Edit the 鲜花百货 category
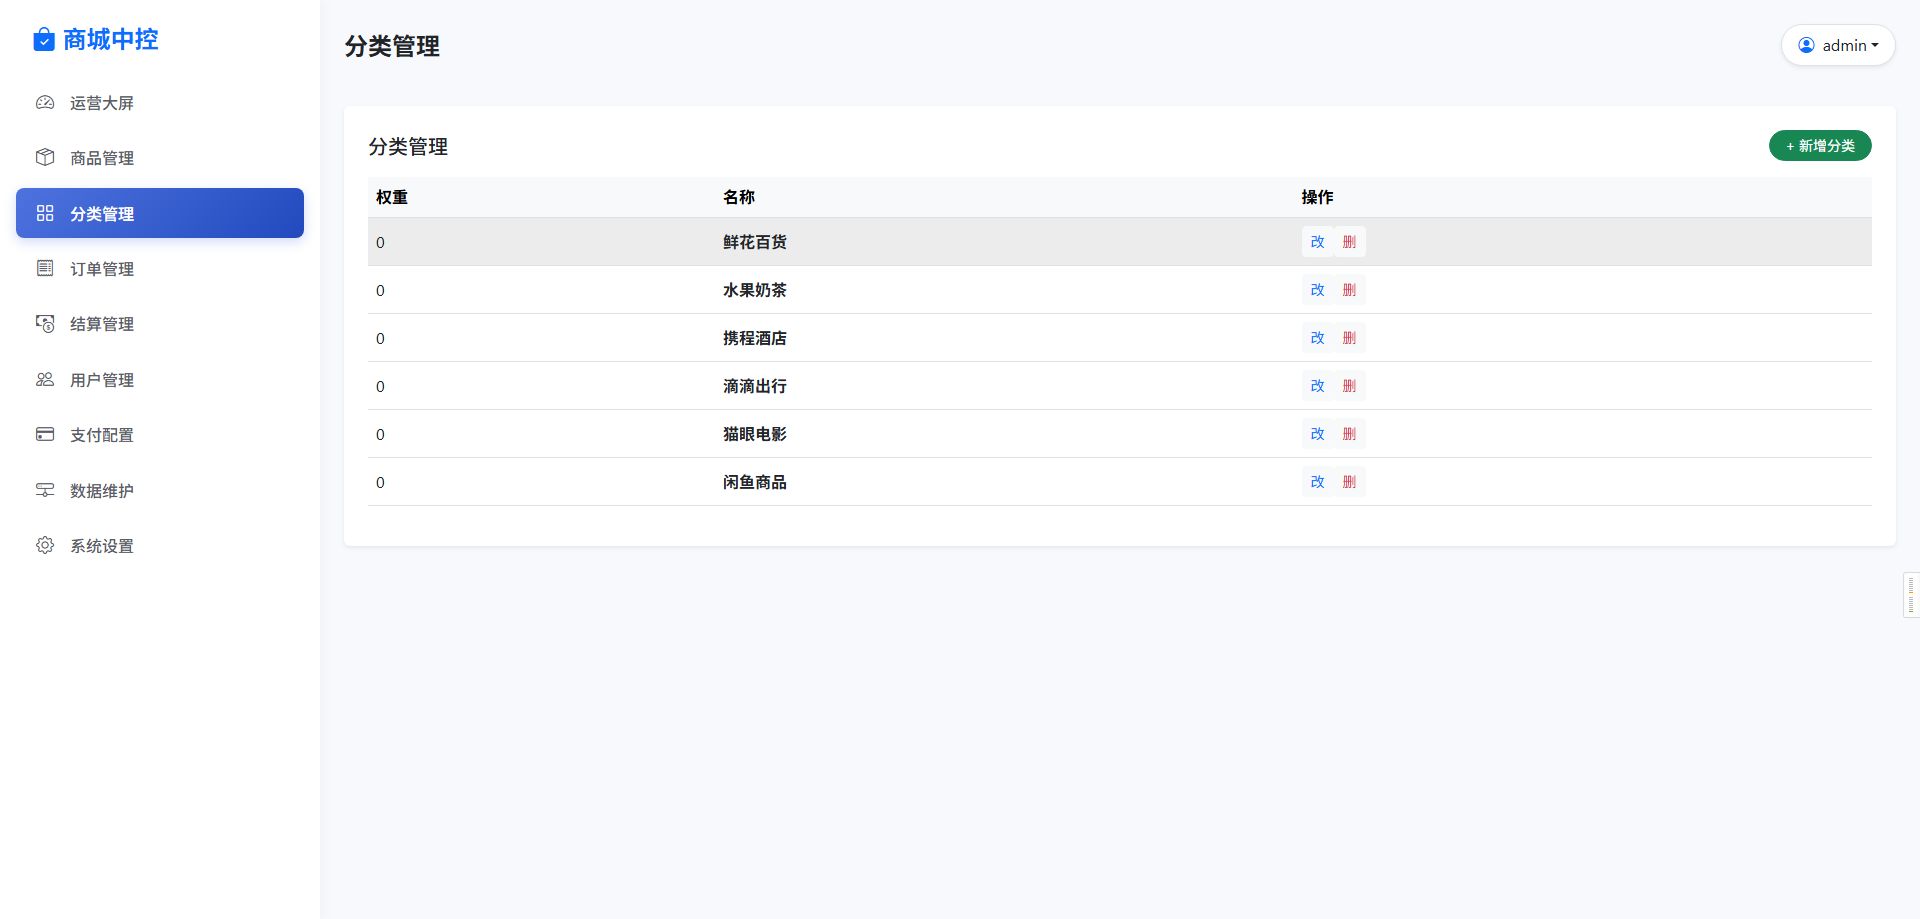Image resolution: width=1920 pixels, height=919 pixels. point(1317,242)
